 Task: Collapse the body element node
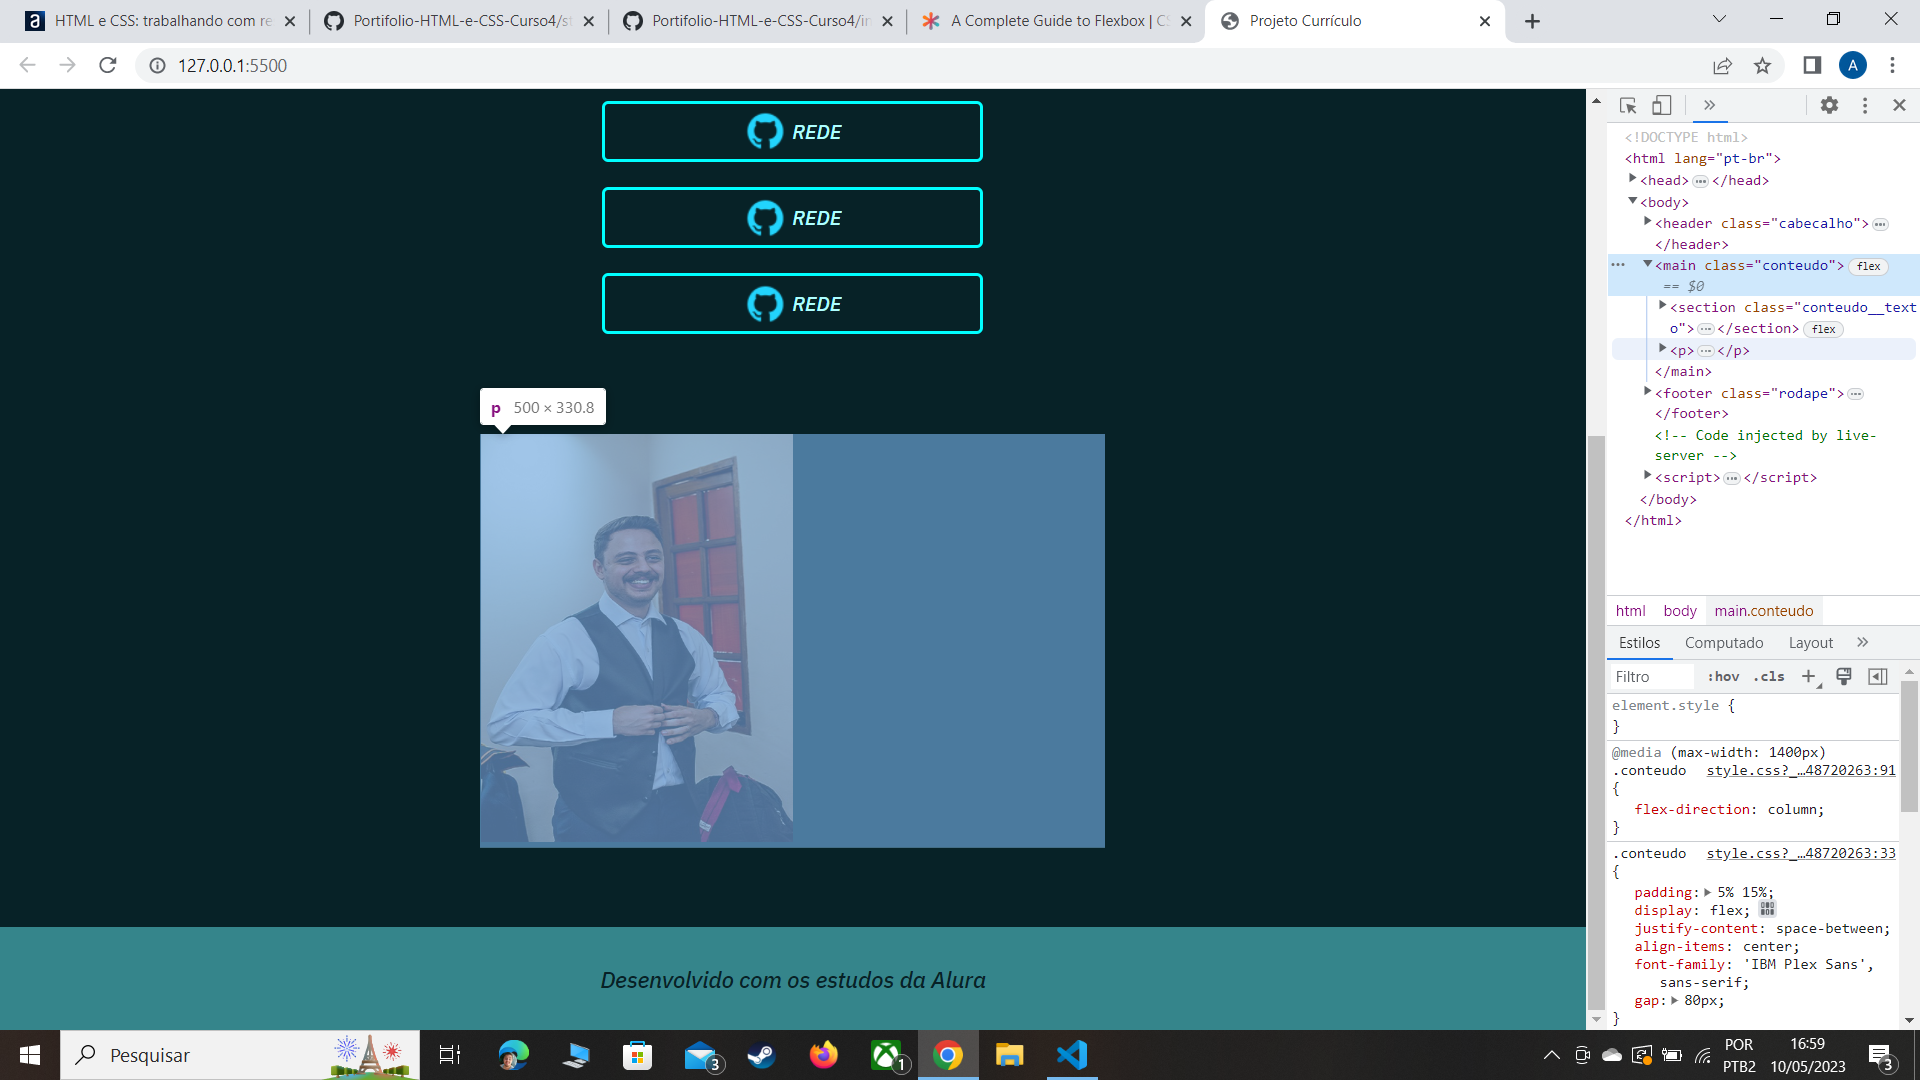(1633, 201)
